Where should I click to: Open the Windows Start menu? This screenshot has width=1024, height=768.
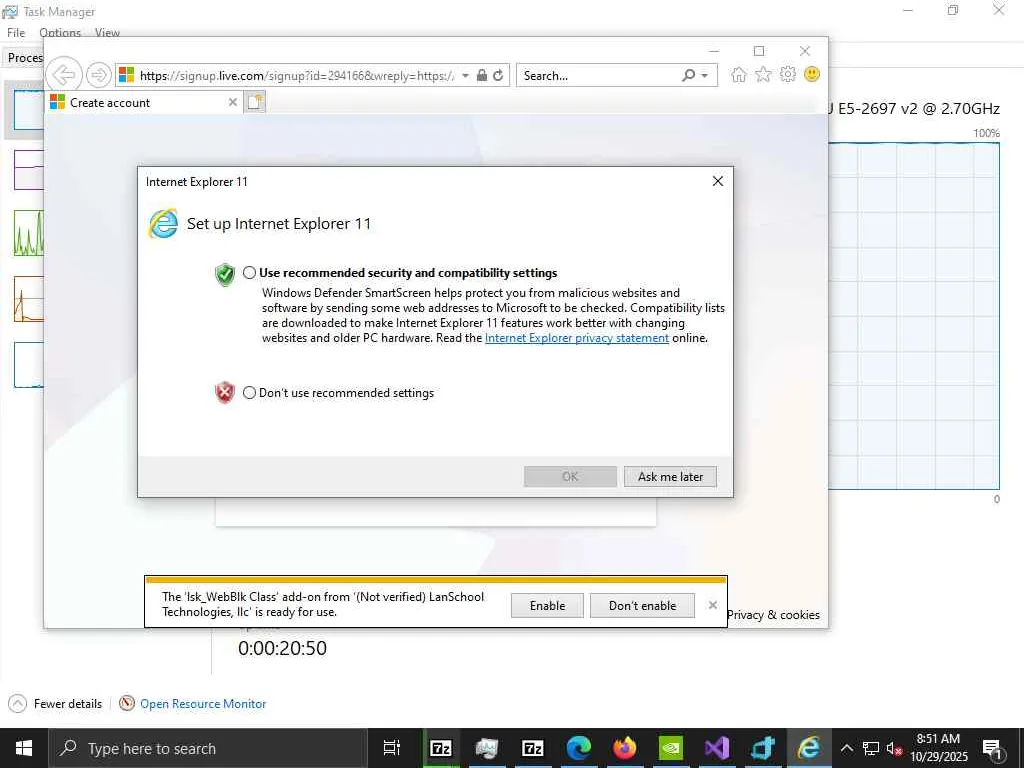click(24, 748)
